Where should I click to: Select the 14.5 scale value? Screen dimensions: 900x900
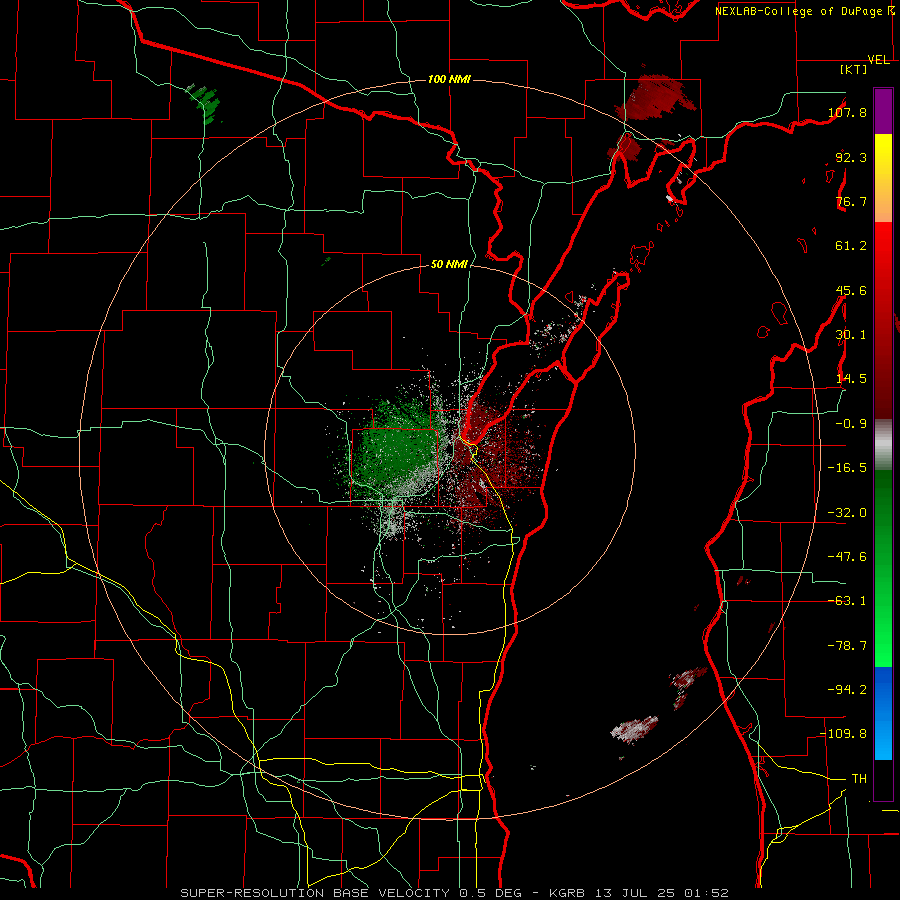coord(851,379)
